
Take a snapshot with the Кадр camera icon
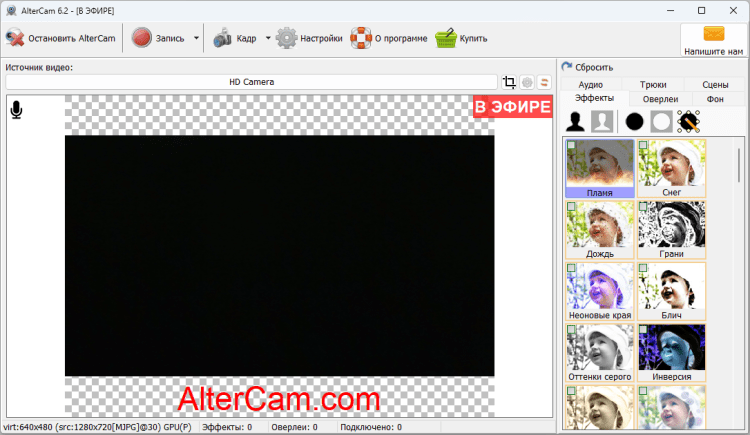tap(222, 38)
